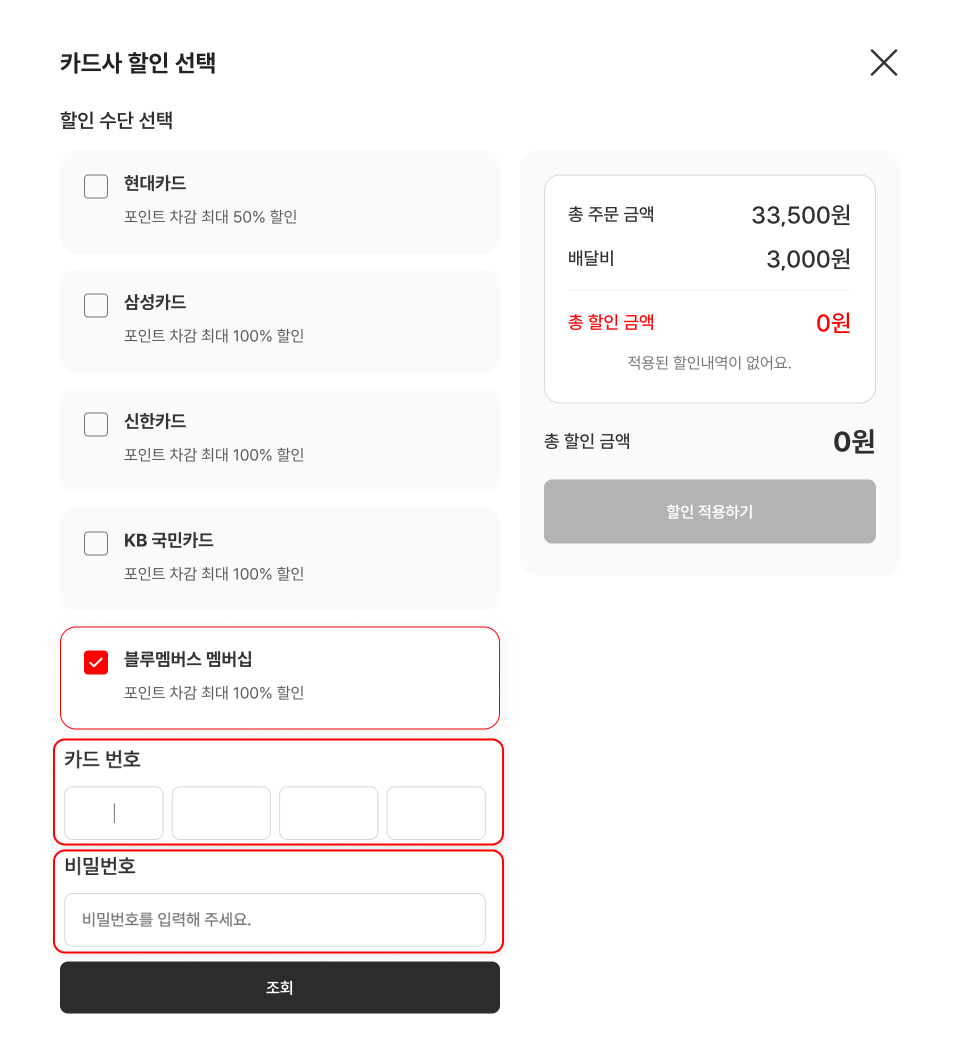Select the fourth card number field
Image resolution: width=960 pixels, height=1061 pixels.
[436, 813]
